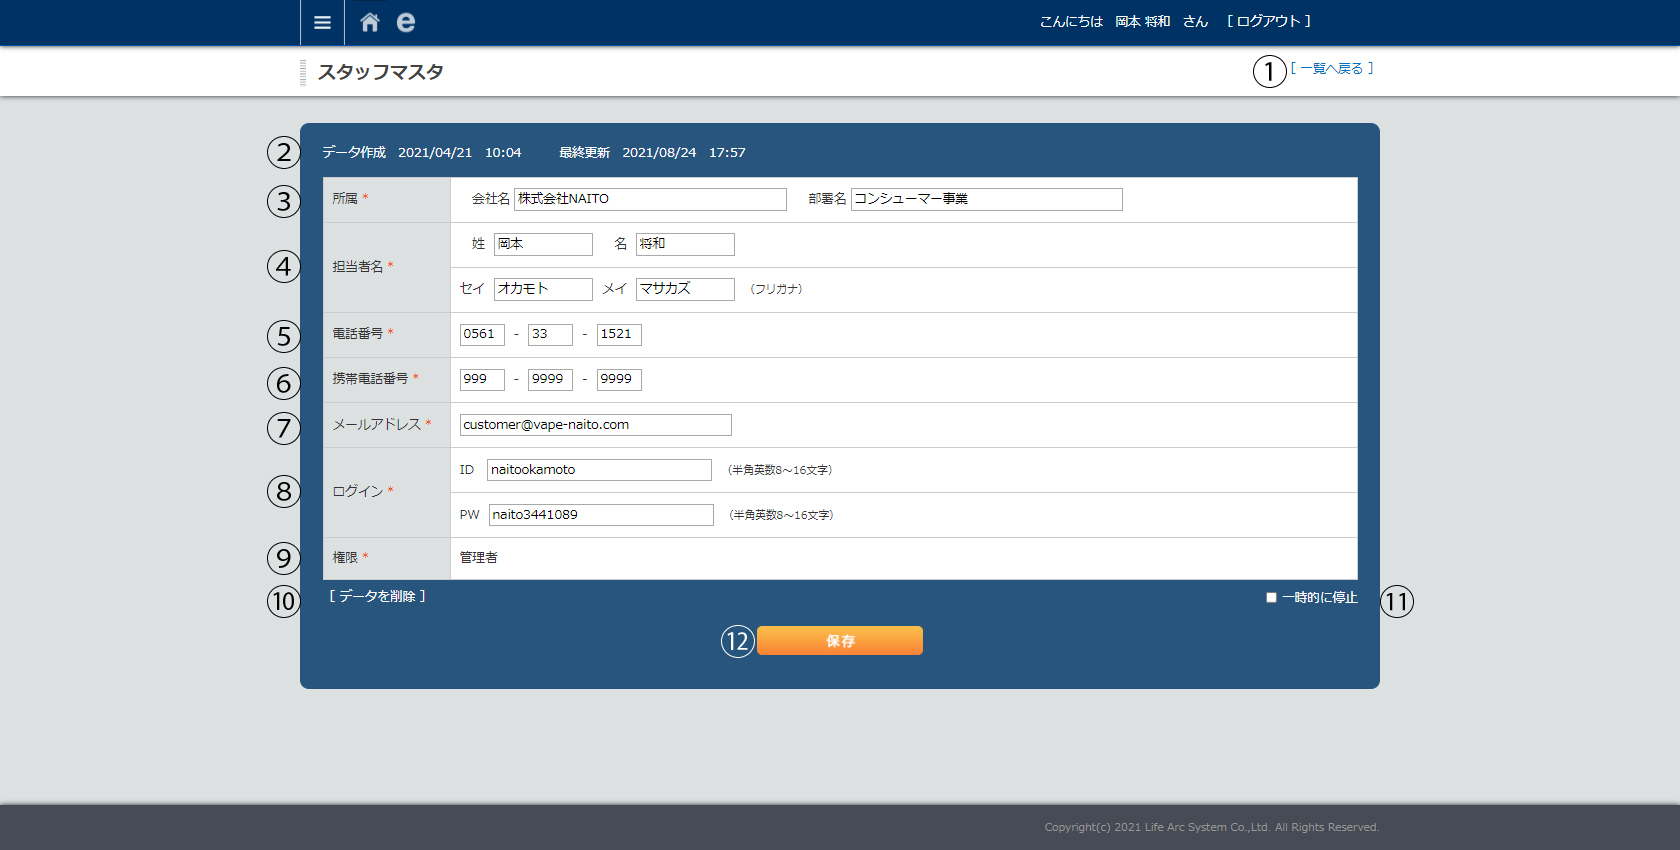
Task: Enable the 一時的に停止 checkbox
Action: pos(1271,598)
